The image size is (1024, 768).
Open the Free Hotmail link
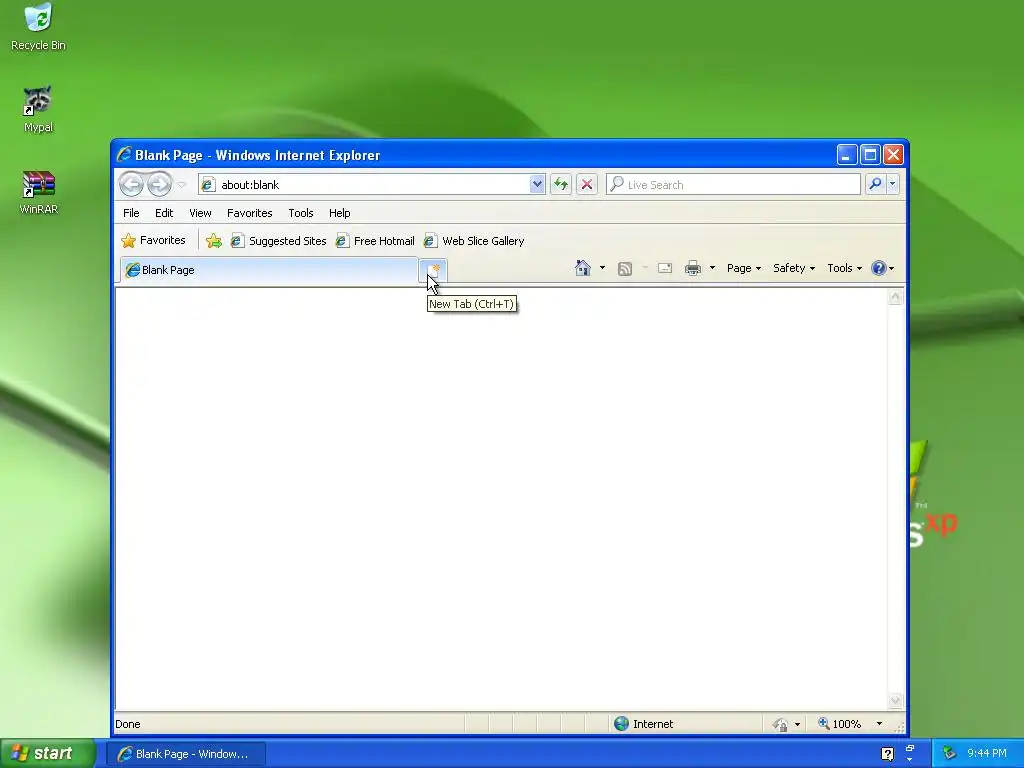(376, 241)
